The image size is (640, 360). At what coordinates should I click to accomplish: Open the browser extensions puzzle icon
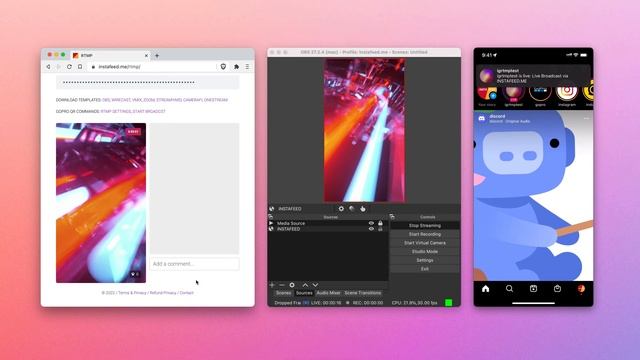(x=236, y=67)
